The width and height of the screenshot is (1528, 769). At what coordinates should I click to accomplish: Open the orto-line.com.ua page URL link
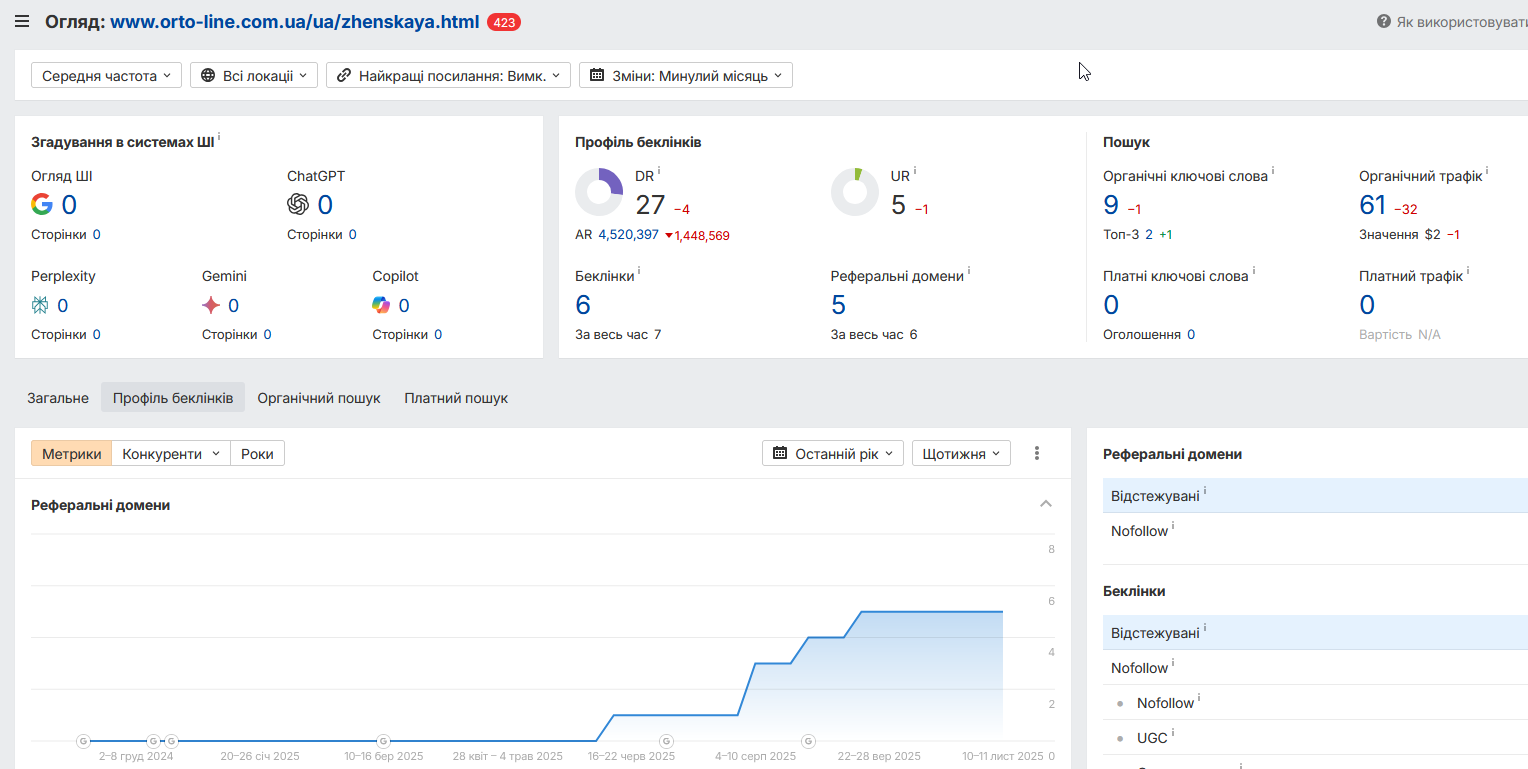click(295, 21)
